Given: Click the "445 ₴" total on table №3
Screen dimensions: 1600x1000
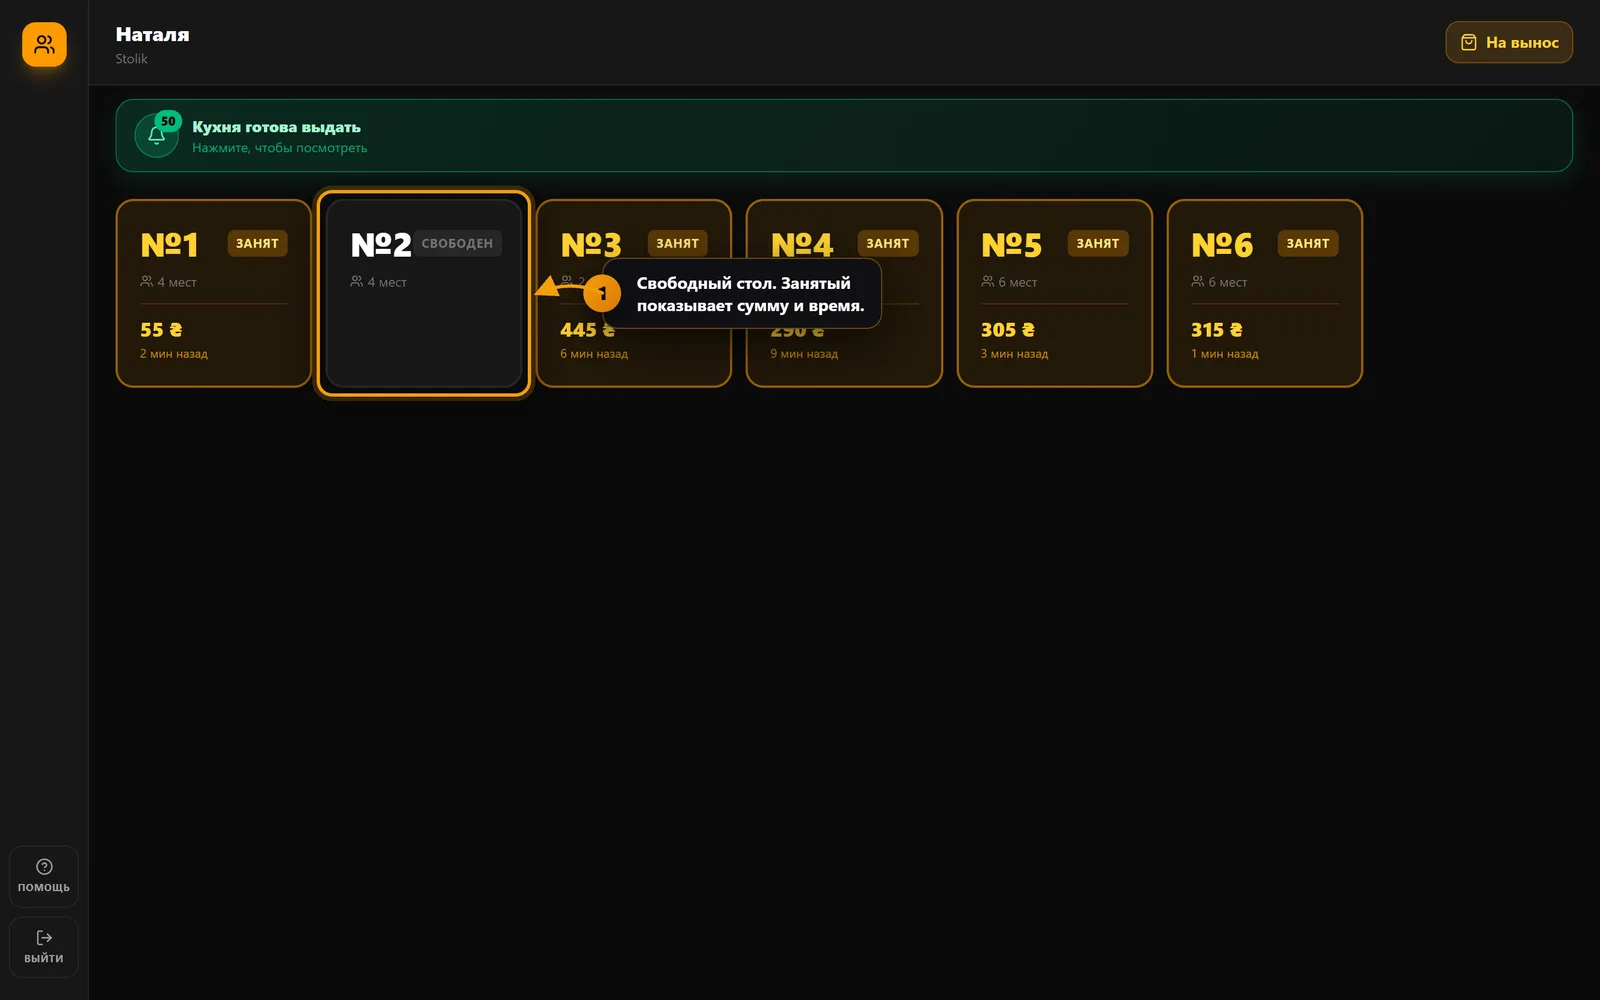Looking at the screenshot, I should pos(586,330).
